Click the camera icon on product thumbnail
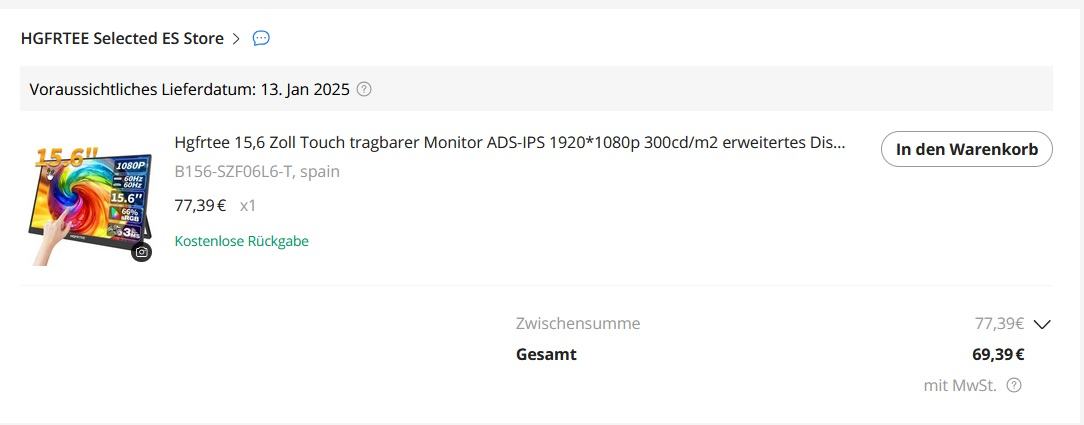 pyautogui.click(x=142, y=253)
